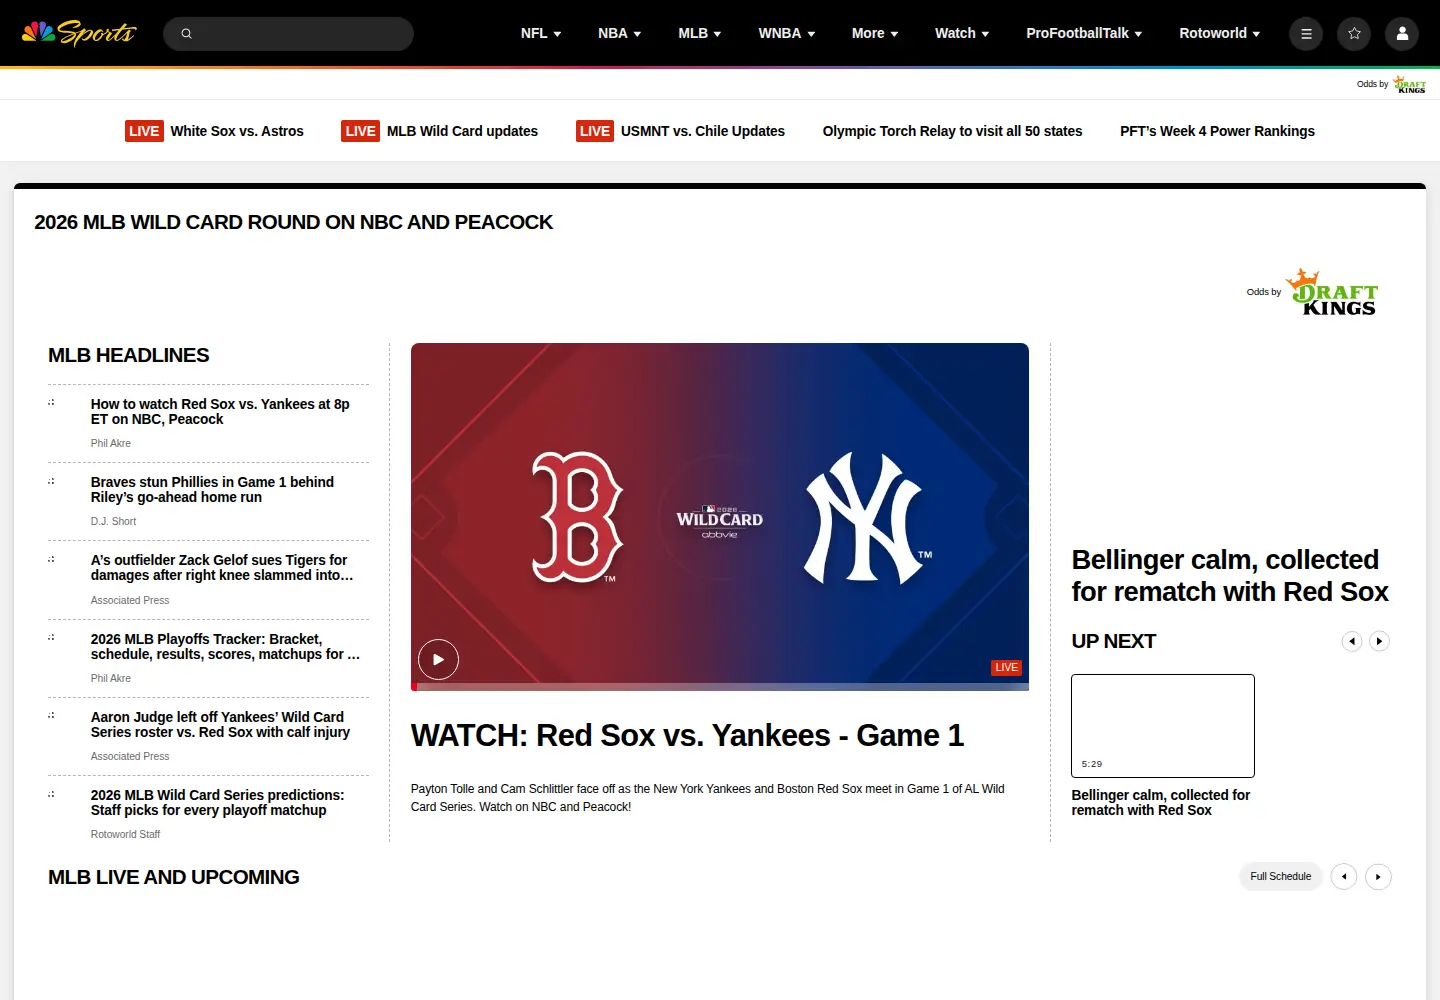This screenshot has width=1440, height=1000.
Task: Show previous MLB live games
Action: pyautogui.click(x=1344, y=877)
